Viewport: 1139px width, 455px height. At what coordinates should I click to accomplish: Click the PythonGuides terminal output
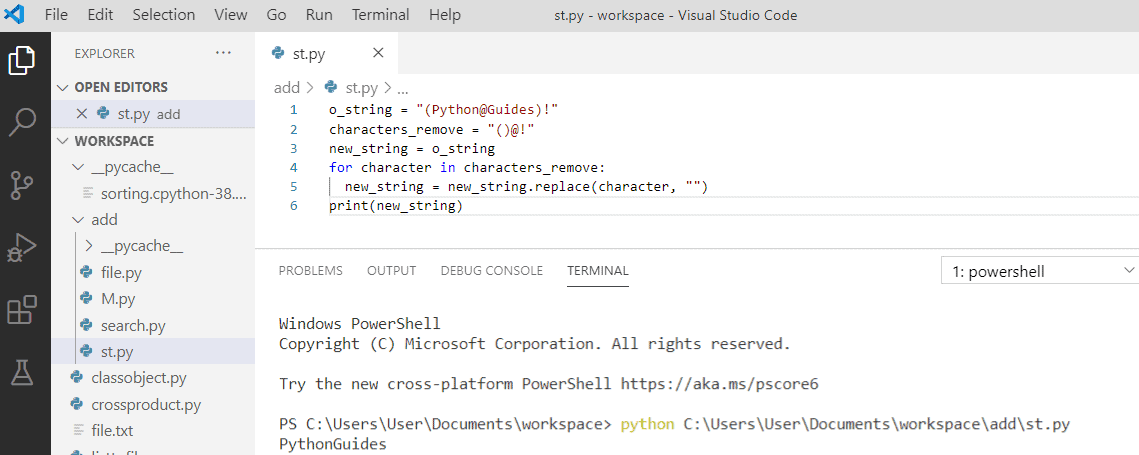coord(333,443)
